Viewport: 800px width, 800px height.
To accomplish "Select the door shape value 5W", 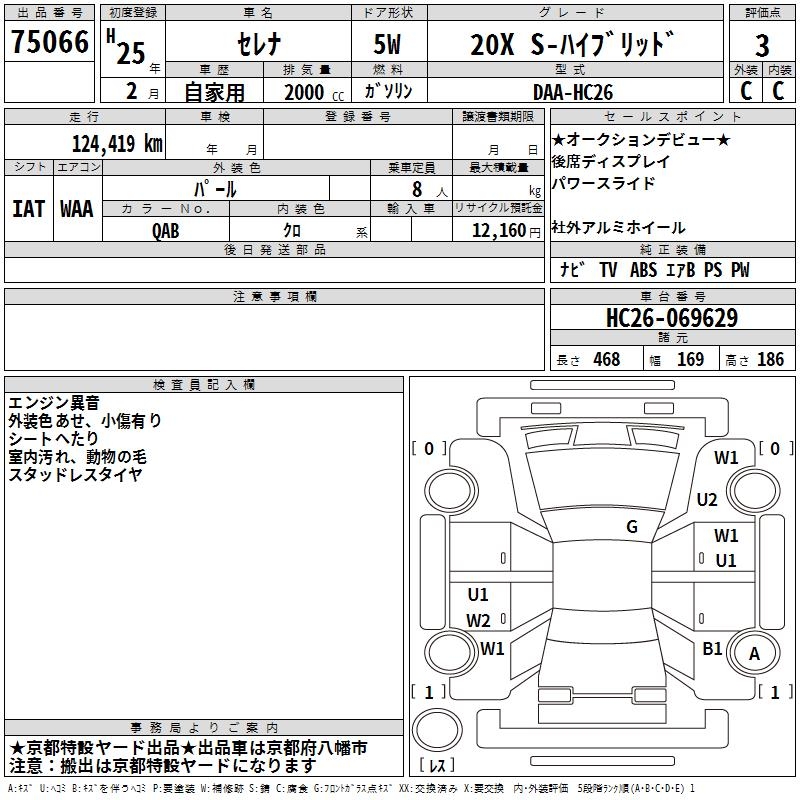I will pyautogui.click(x=388, y=44).
